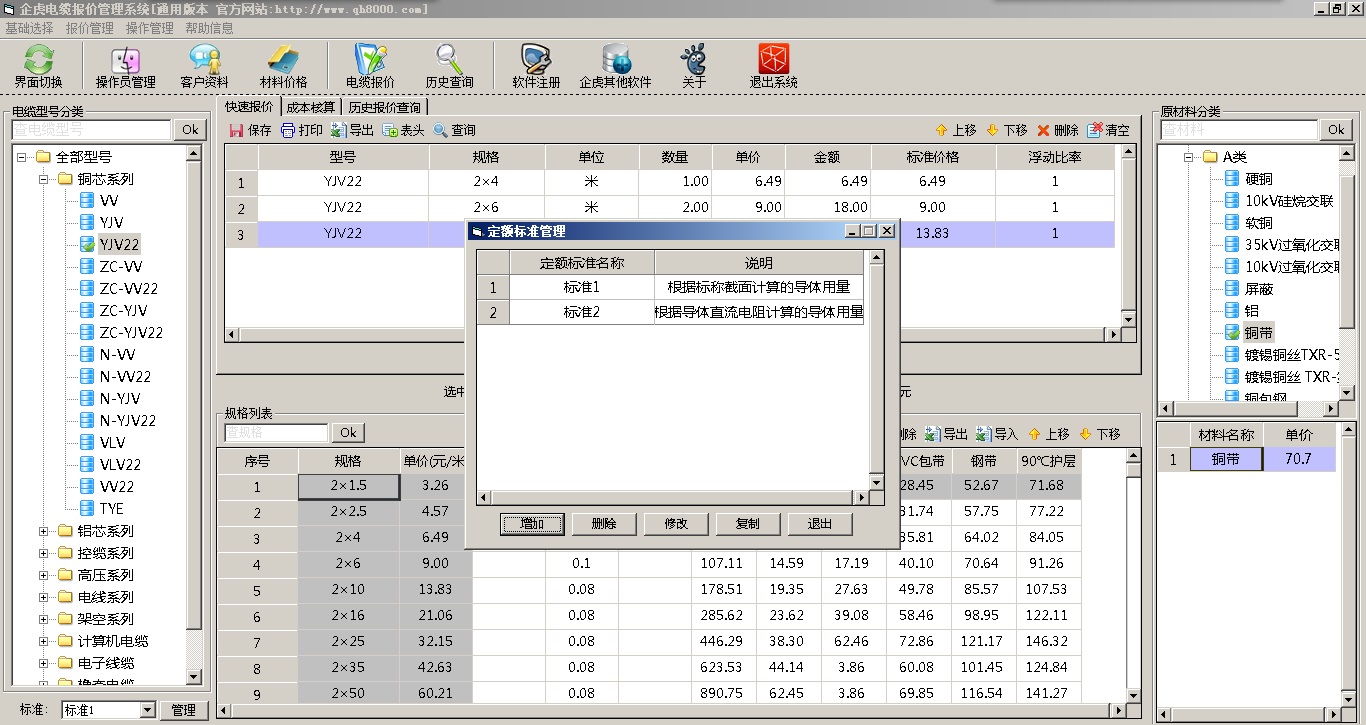Click the 电缆报价 toolbar icon

pyautogui.click(x=370, y=67)
